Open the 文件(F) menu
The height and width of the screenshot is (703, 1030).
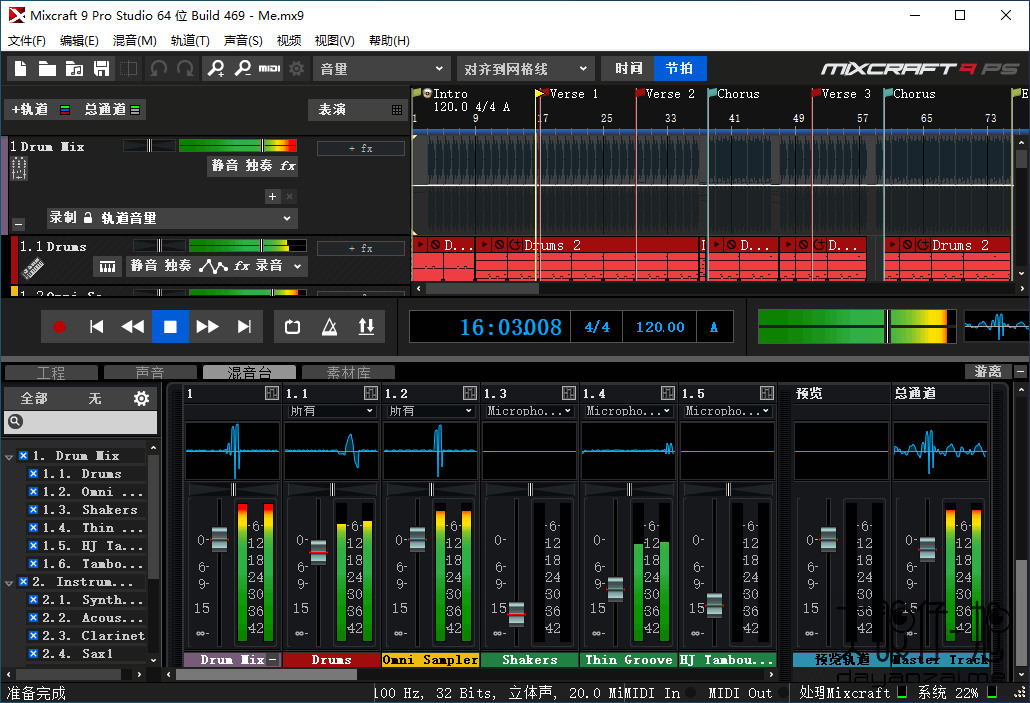tap(27, 41)
